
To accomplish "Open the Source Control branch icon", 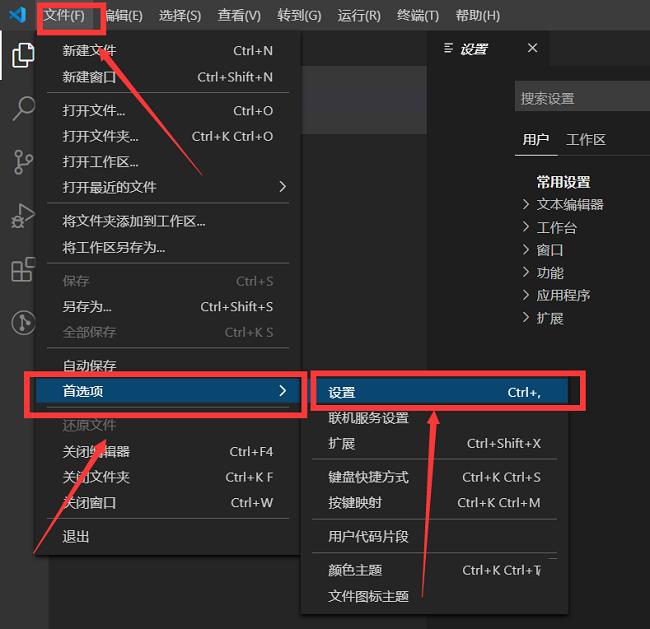I will click(x=22, y=162).
